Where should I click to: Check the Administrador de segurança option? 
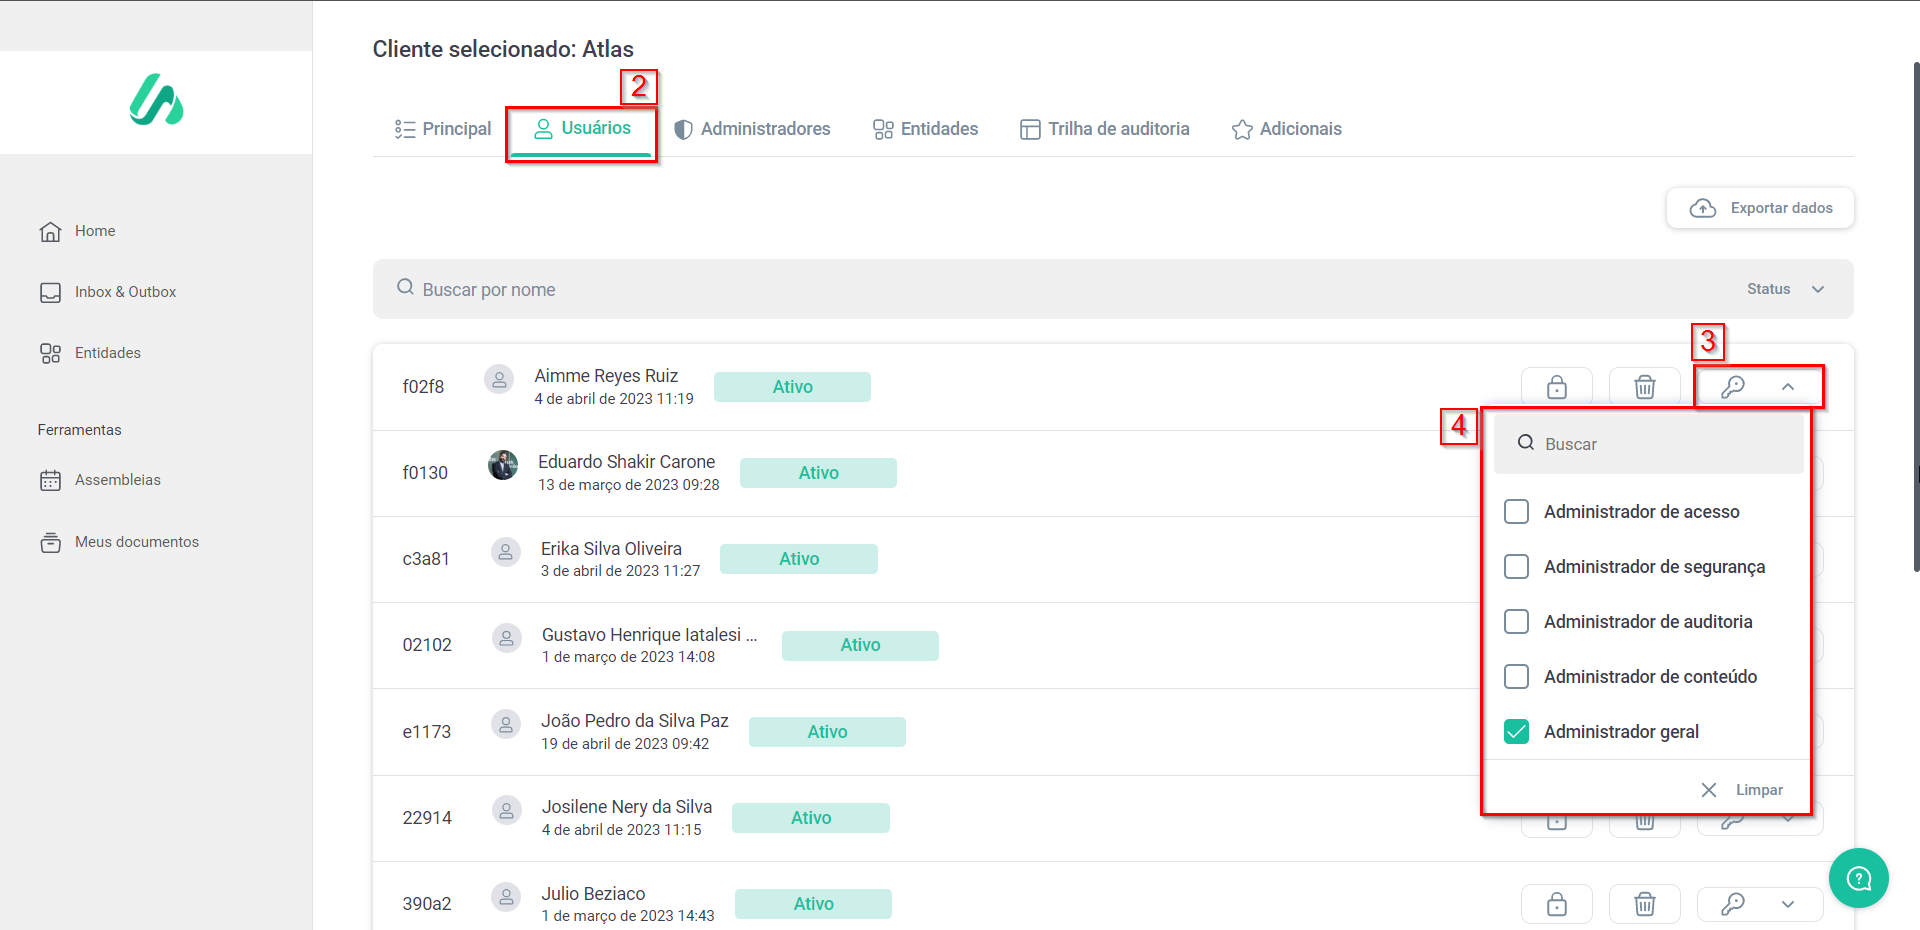1516,567
